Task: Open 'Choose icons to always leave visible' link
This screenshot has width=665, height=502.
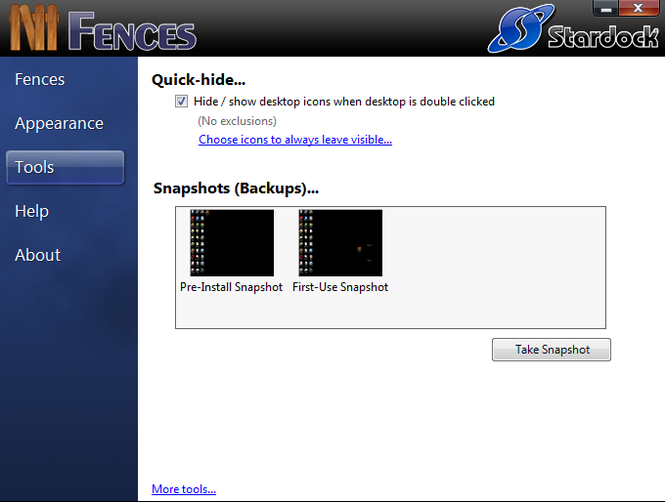Action: click(295, 139)
